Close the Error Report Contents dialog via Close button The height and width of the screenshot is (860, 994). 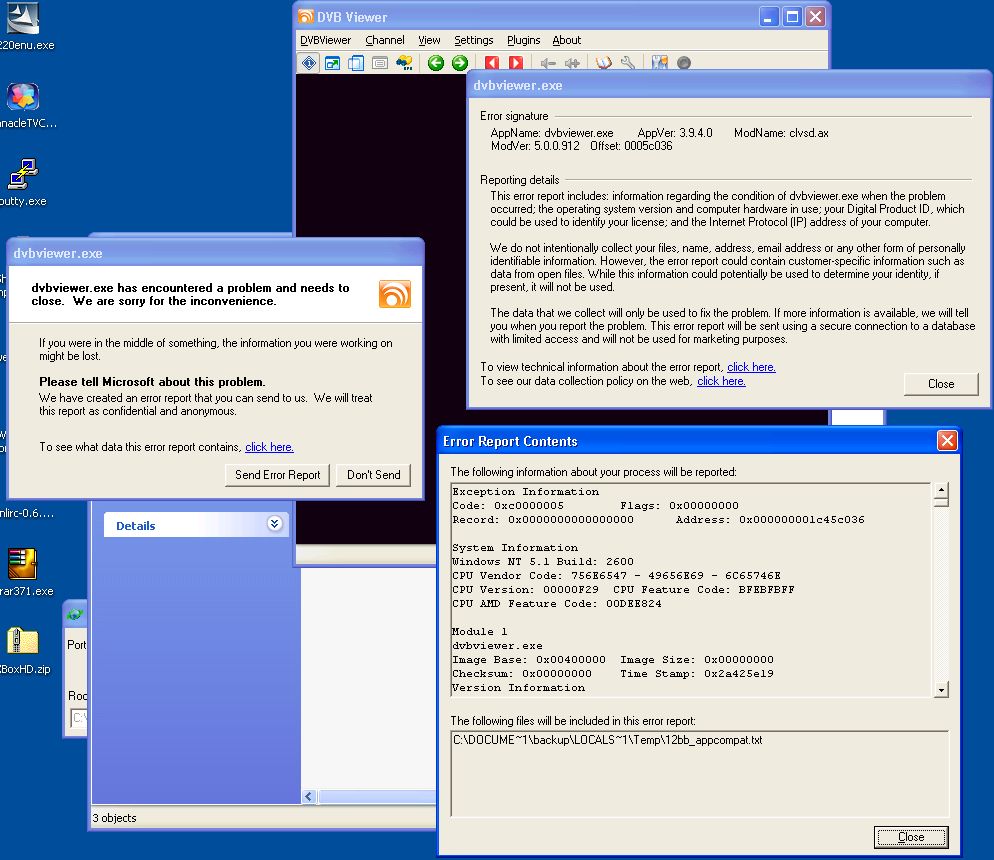(910, 837)
